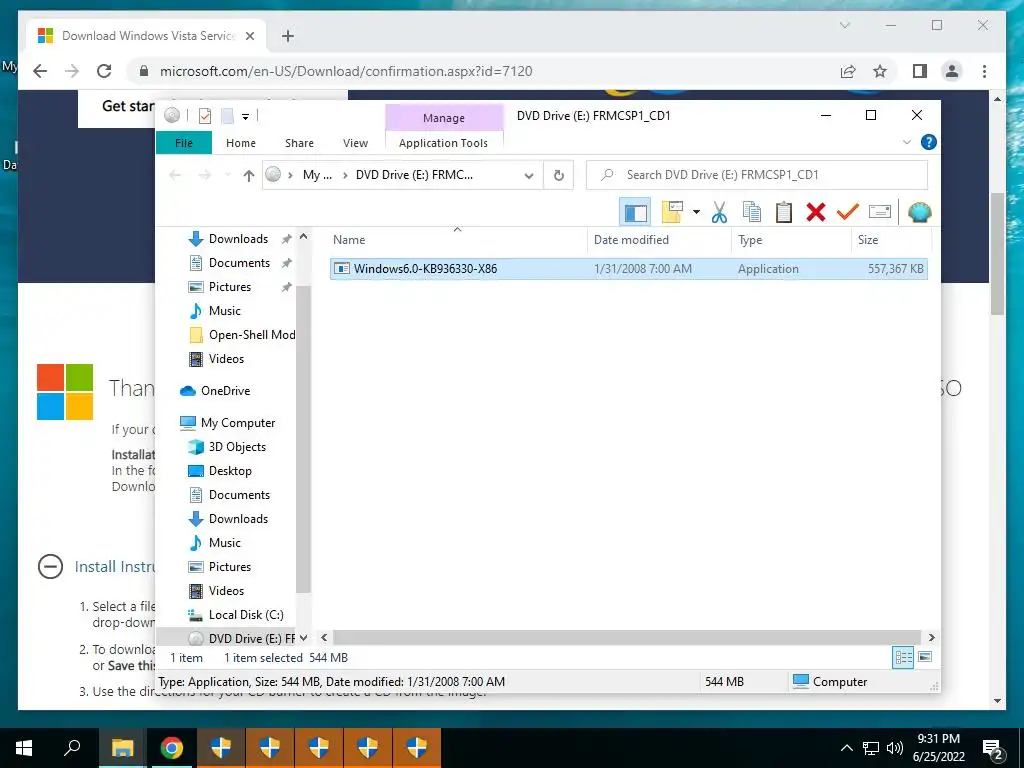Click the orange checkmark Properties icon
1024x768 pixels.
847,212
